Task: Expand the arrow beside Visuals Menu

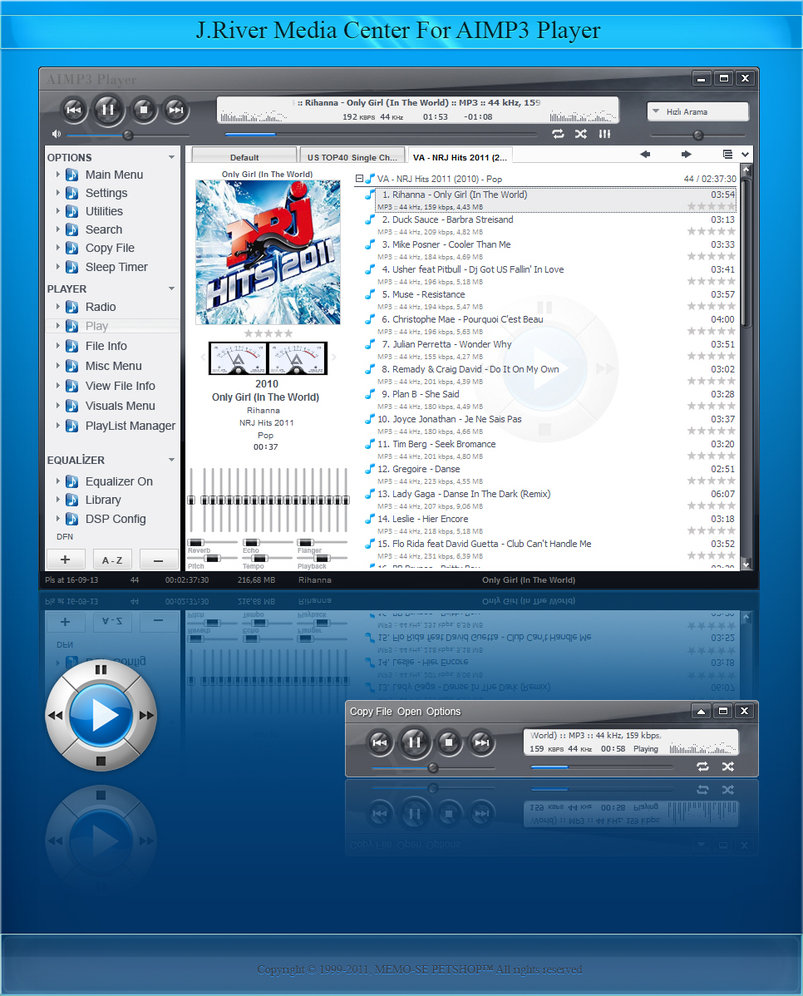Action: coord(58,405)
